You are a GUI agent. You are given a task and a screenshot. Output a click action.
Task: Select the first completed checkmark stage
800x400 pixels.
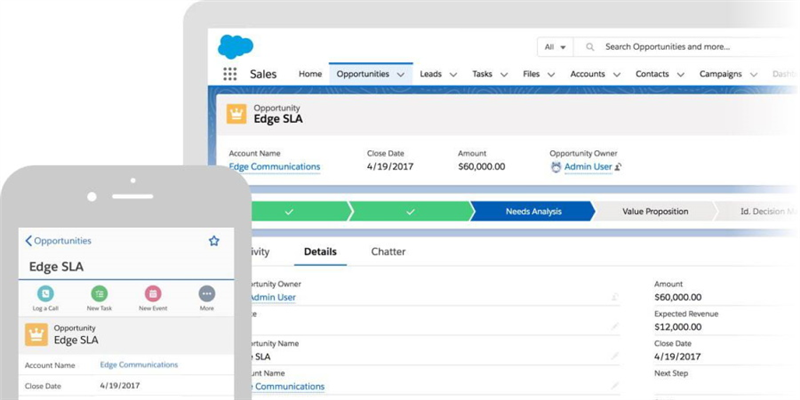click(x=299, y=211)
